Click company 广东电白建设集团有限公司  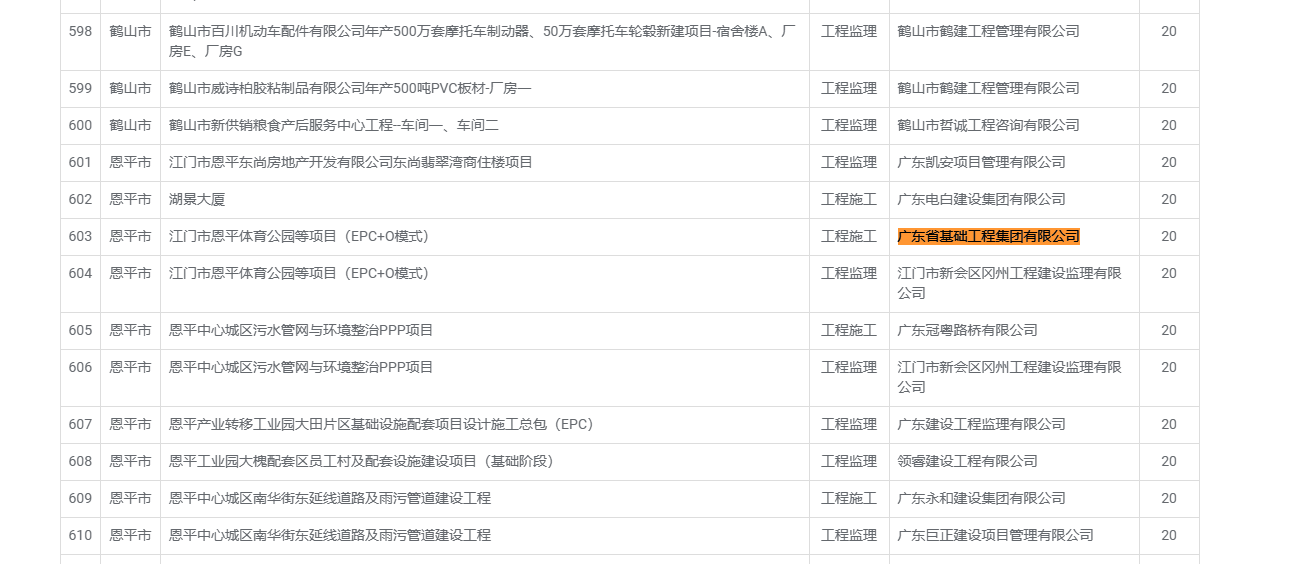[982, 200]
